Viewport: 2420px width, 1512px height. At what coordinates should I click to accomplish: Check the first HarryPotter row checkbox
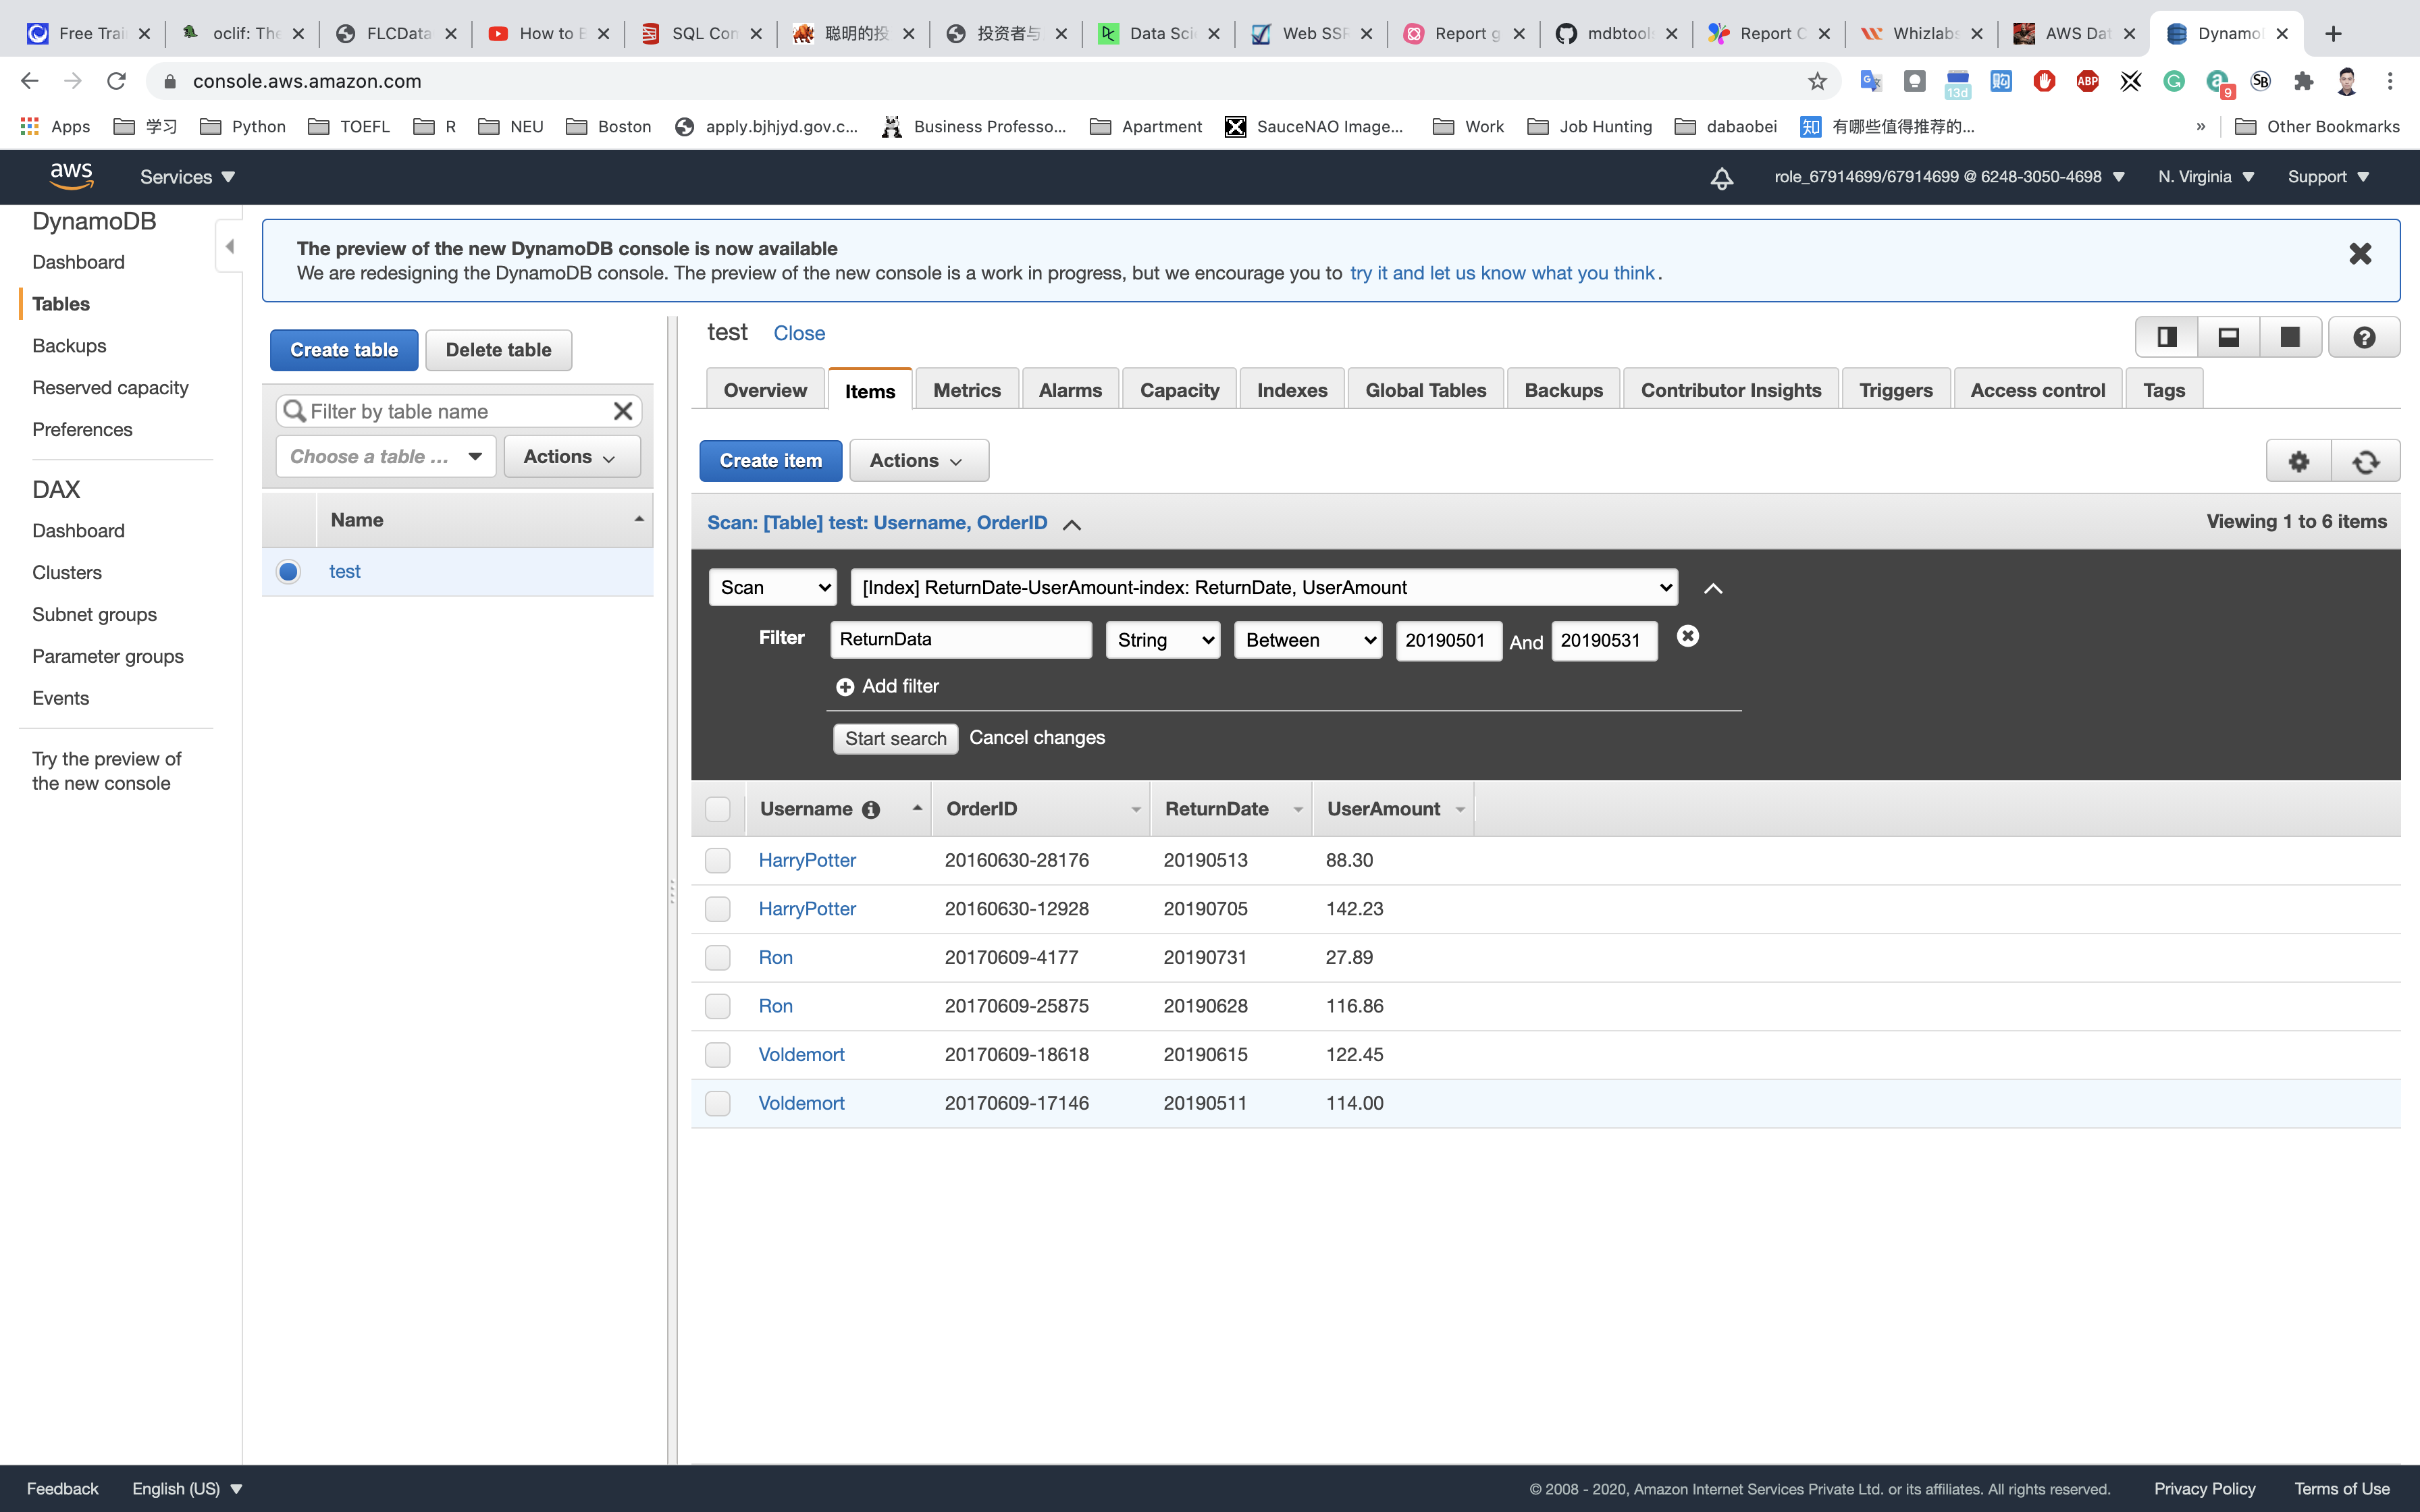tap(717, 860)
